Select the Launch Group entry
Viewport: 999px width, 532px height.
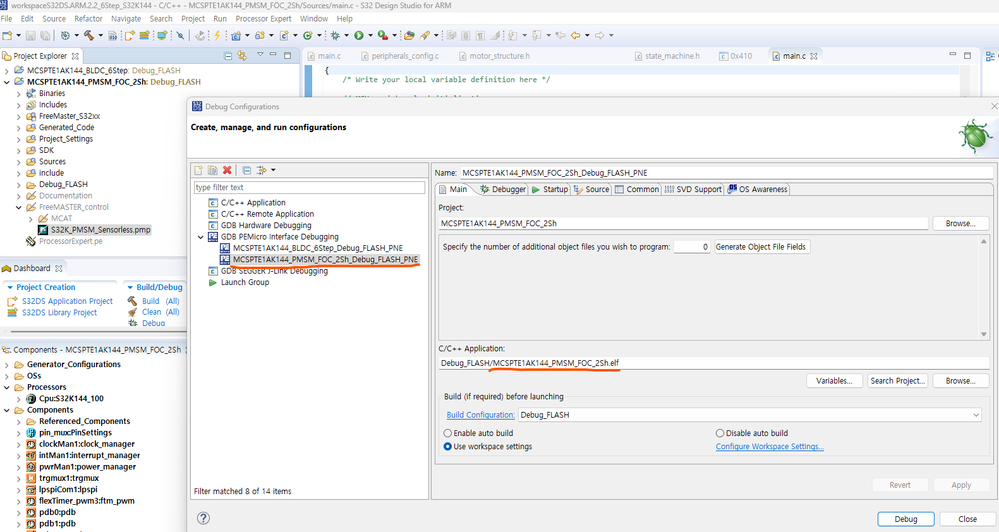[245, 282]
